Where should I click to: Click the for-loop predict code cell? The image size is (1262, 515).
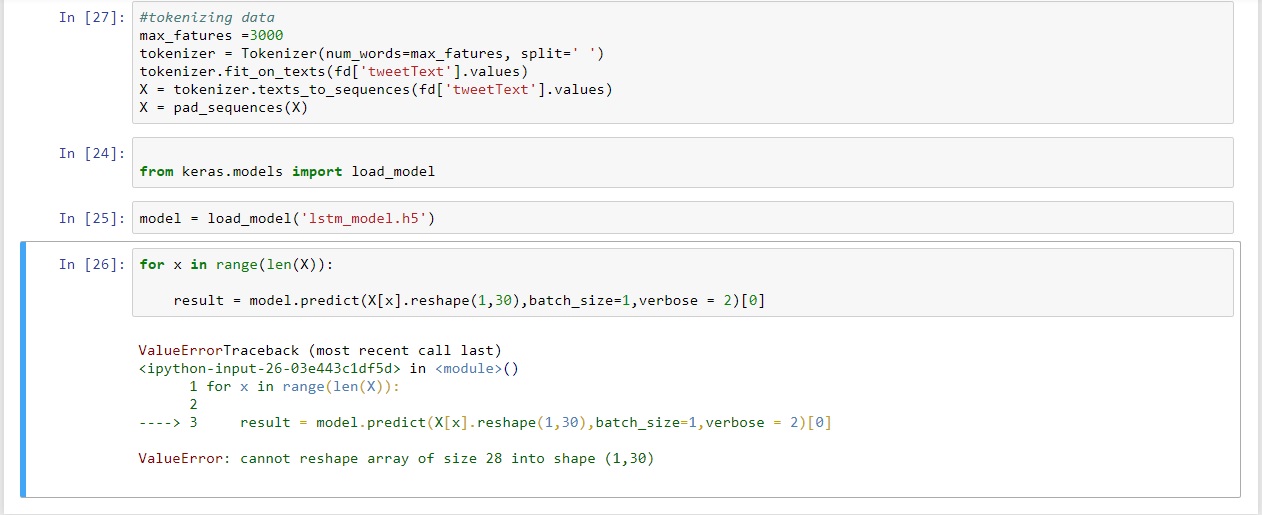click(x=682, y=282)
